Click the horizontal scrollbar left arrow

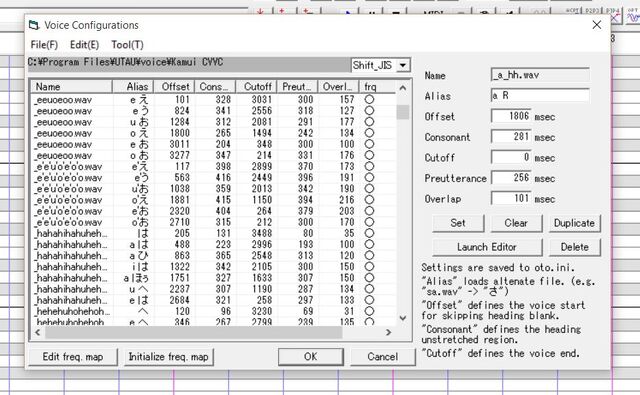pyautogui.click(x=38, y=333)
